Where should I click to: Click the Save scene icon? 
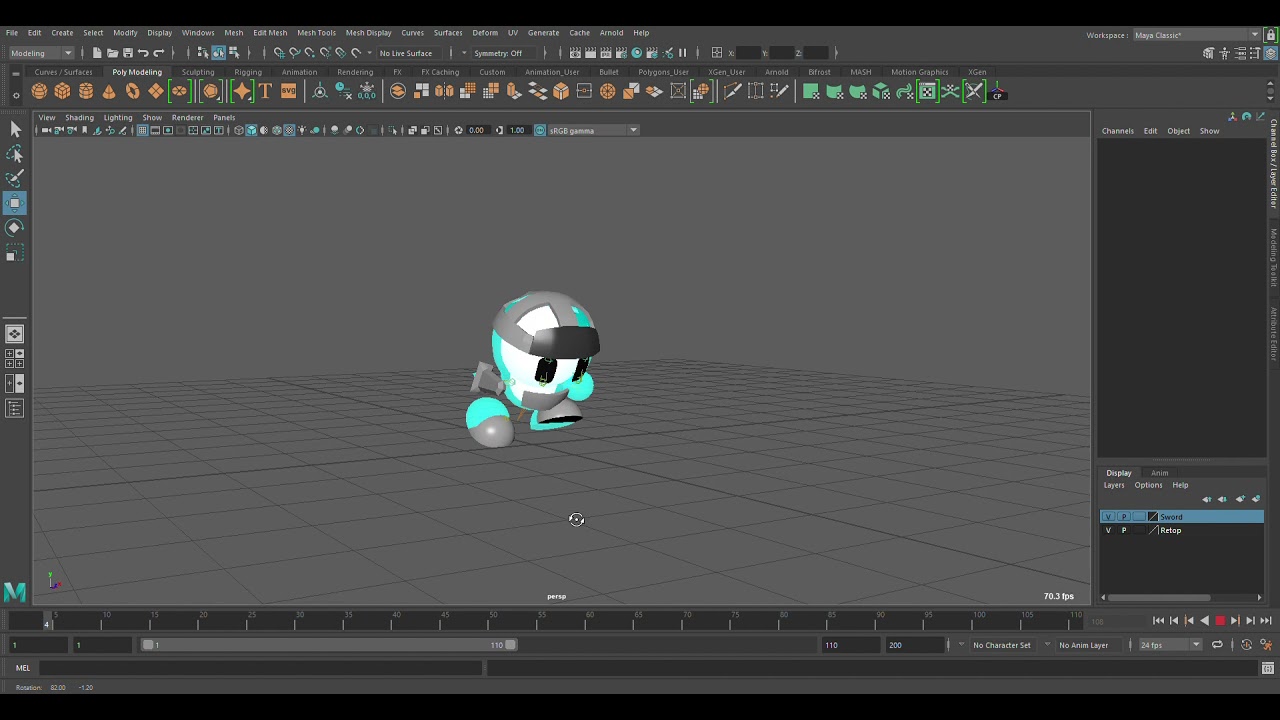tap(128, 53)
